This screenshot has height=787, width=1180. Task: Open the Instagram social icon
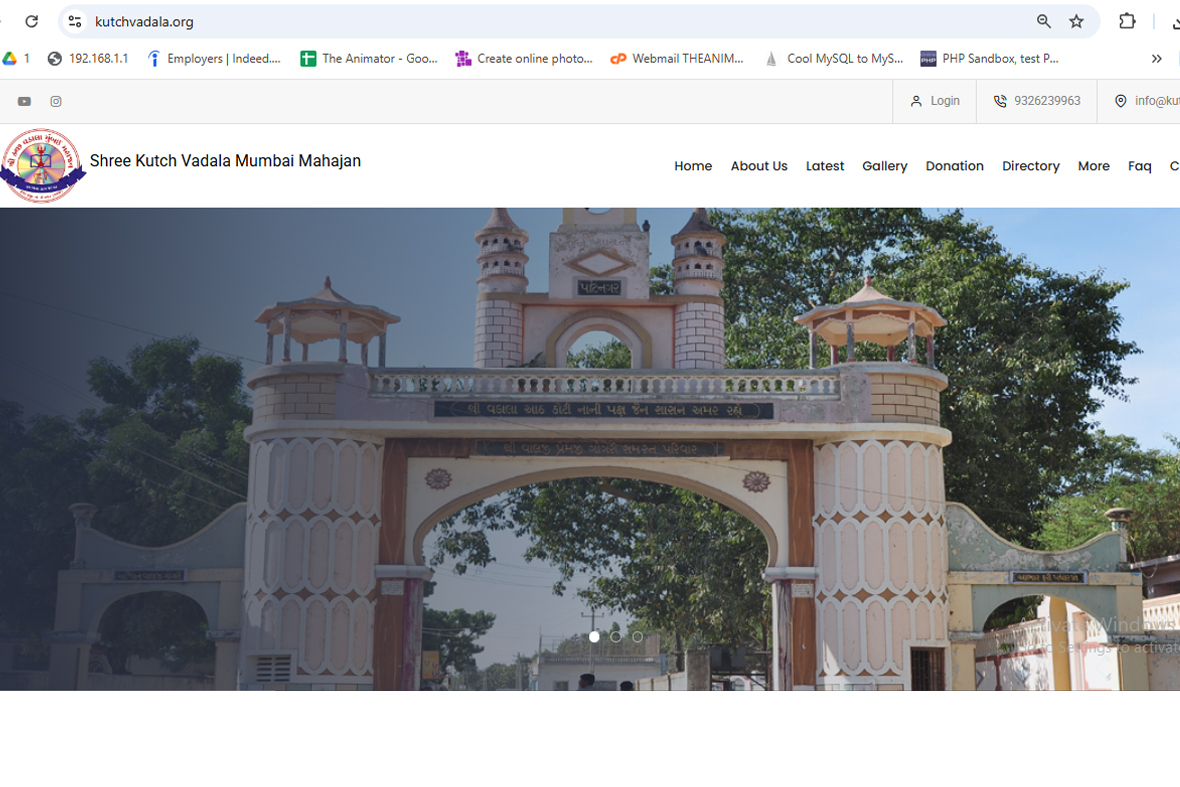coord(55,100)
